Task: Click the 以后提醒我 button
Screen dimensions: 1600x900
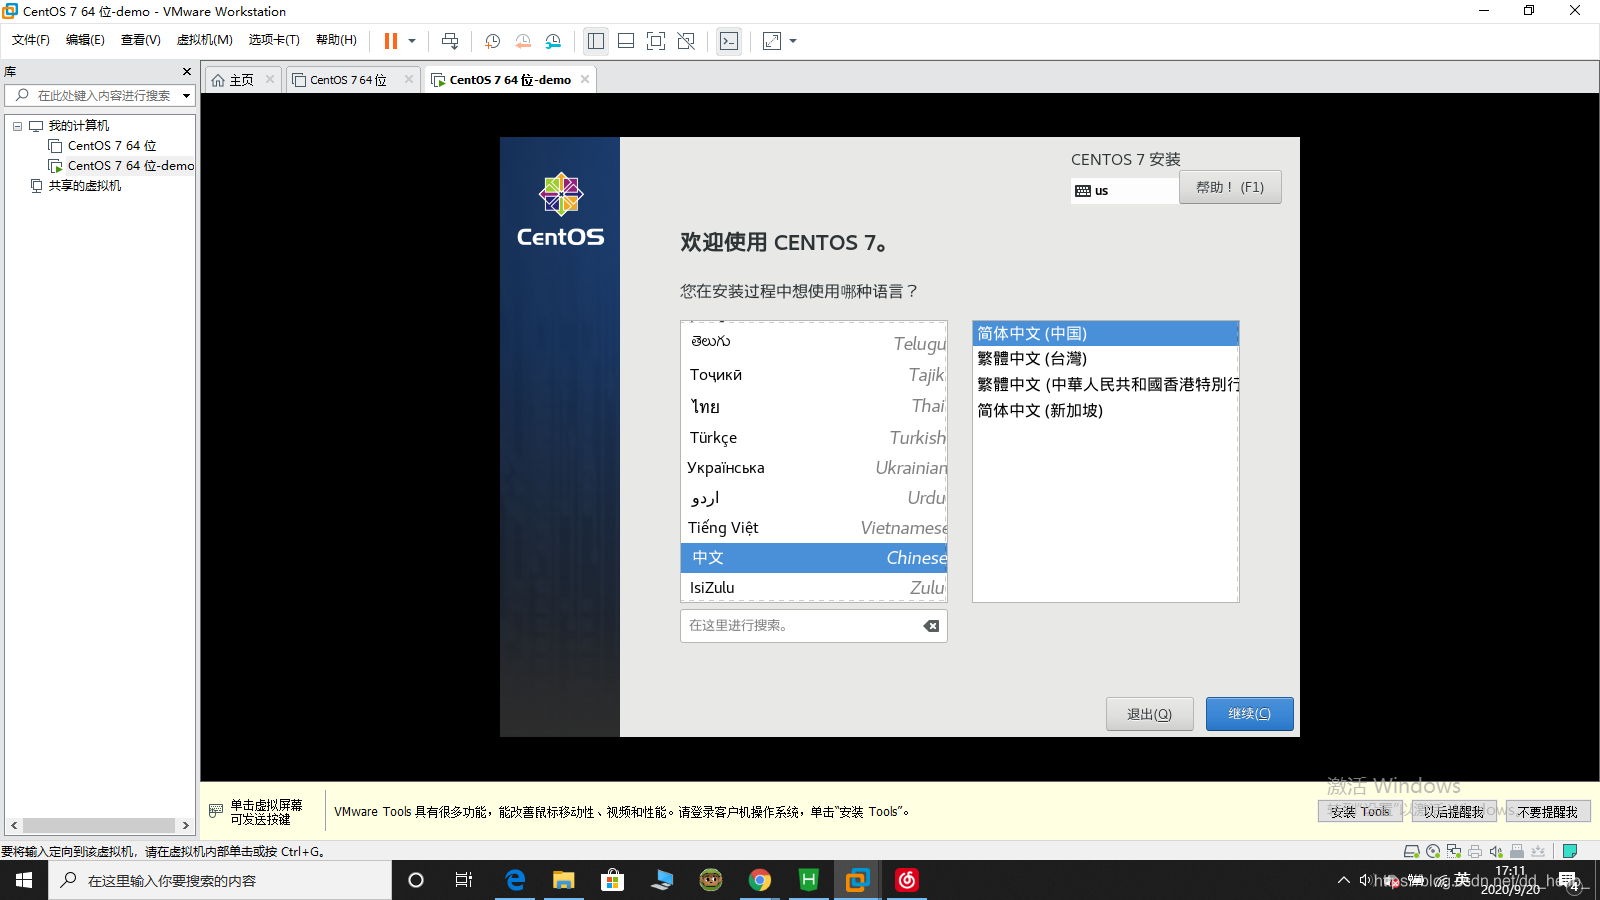Action: (x=1454, y=812)
